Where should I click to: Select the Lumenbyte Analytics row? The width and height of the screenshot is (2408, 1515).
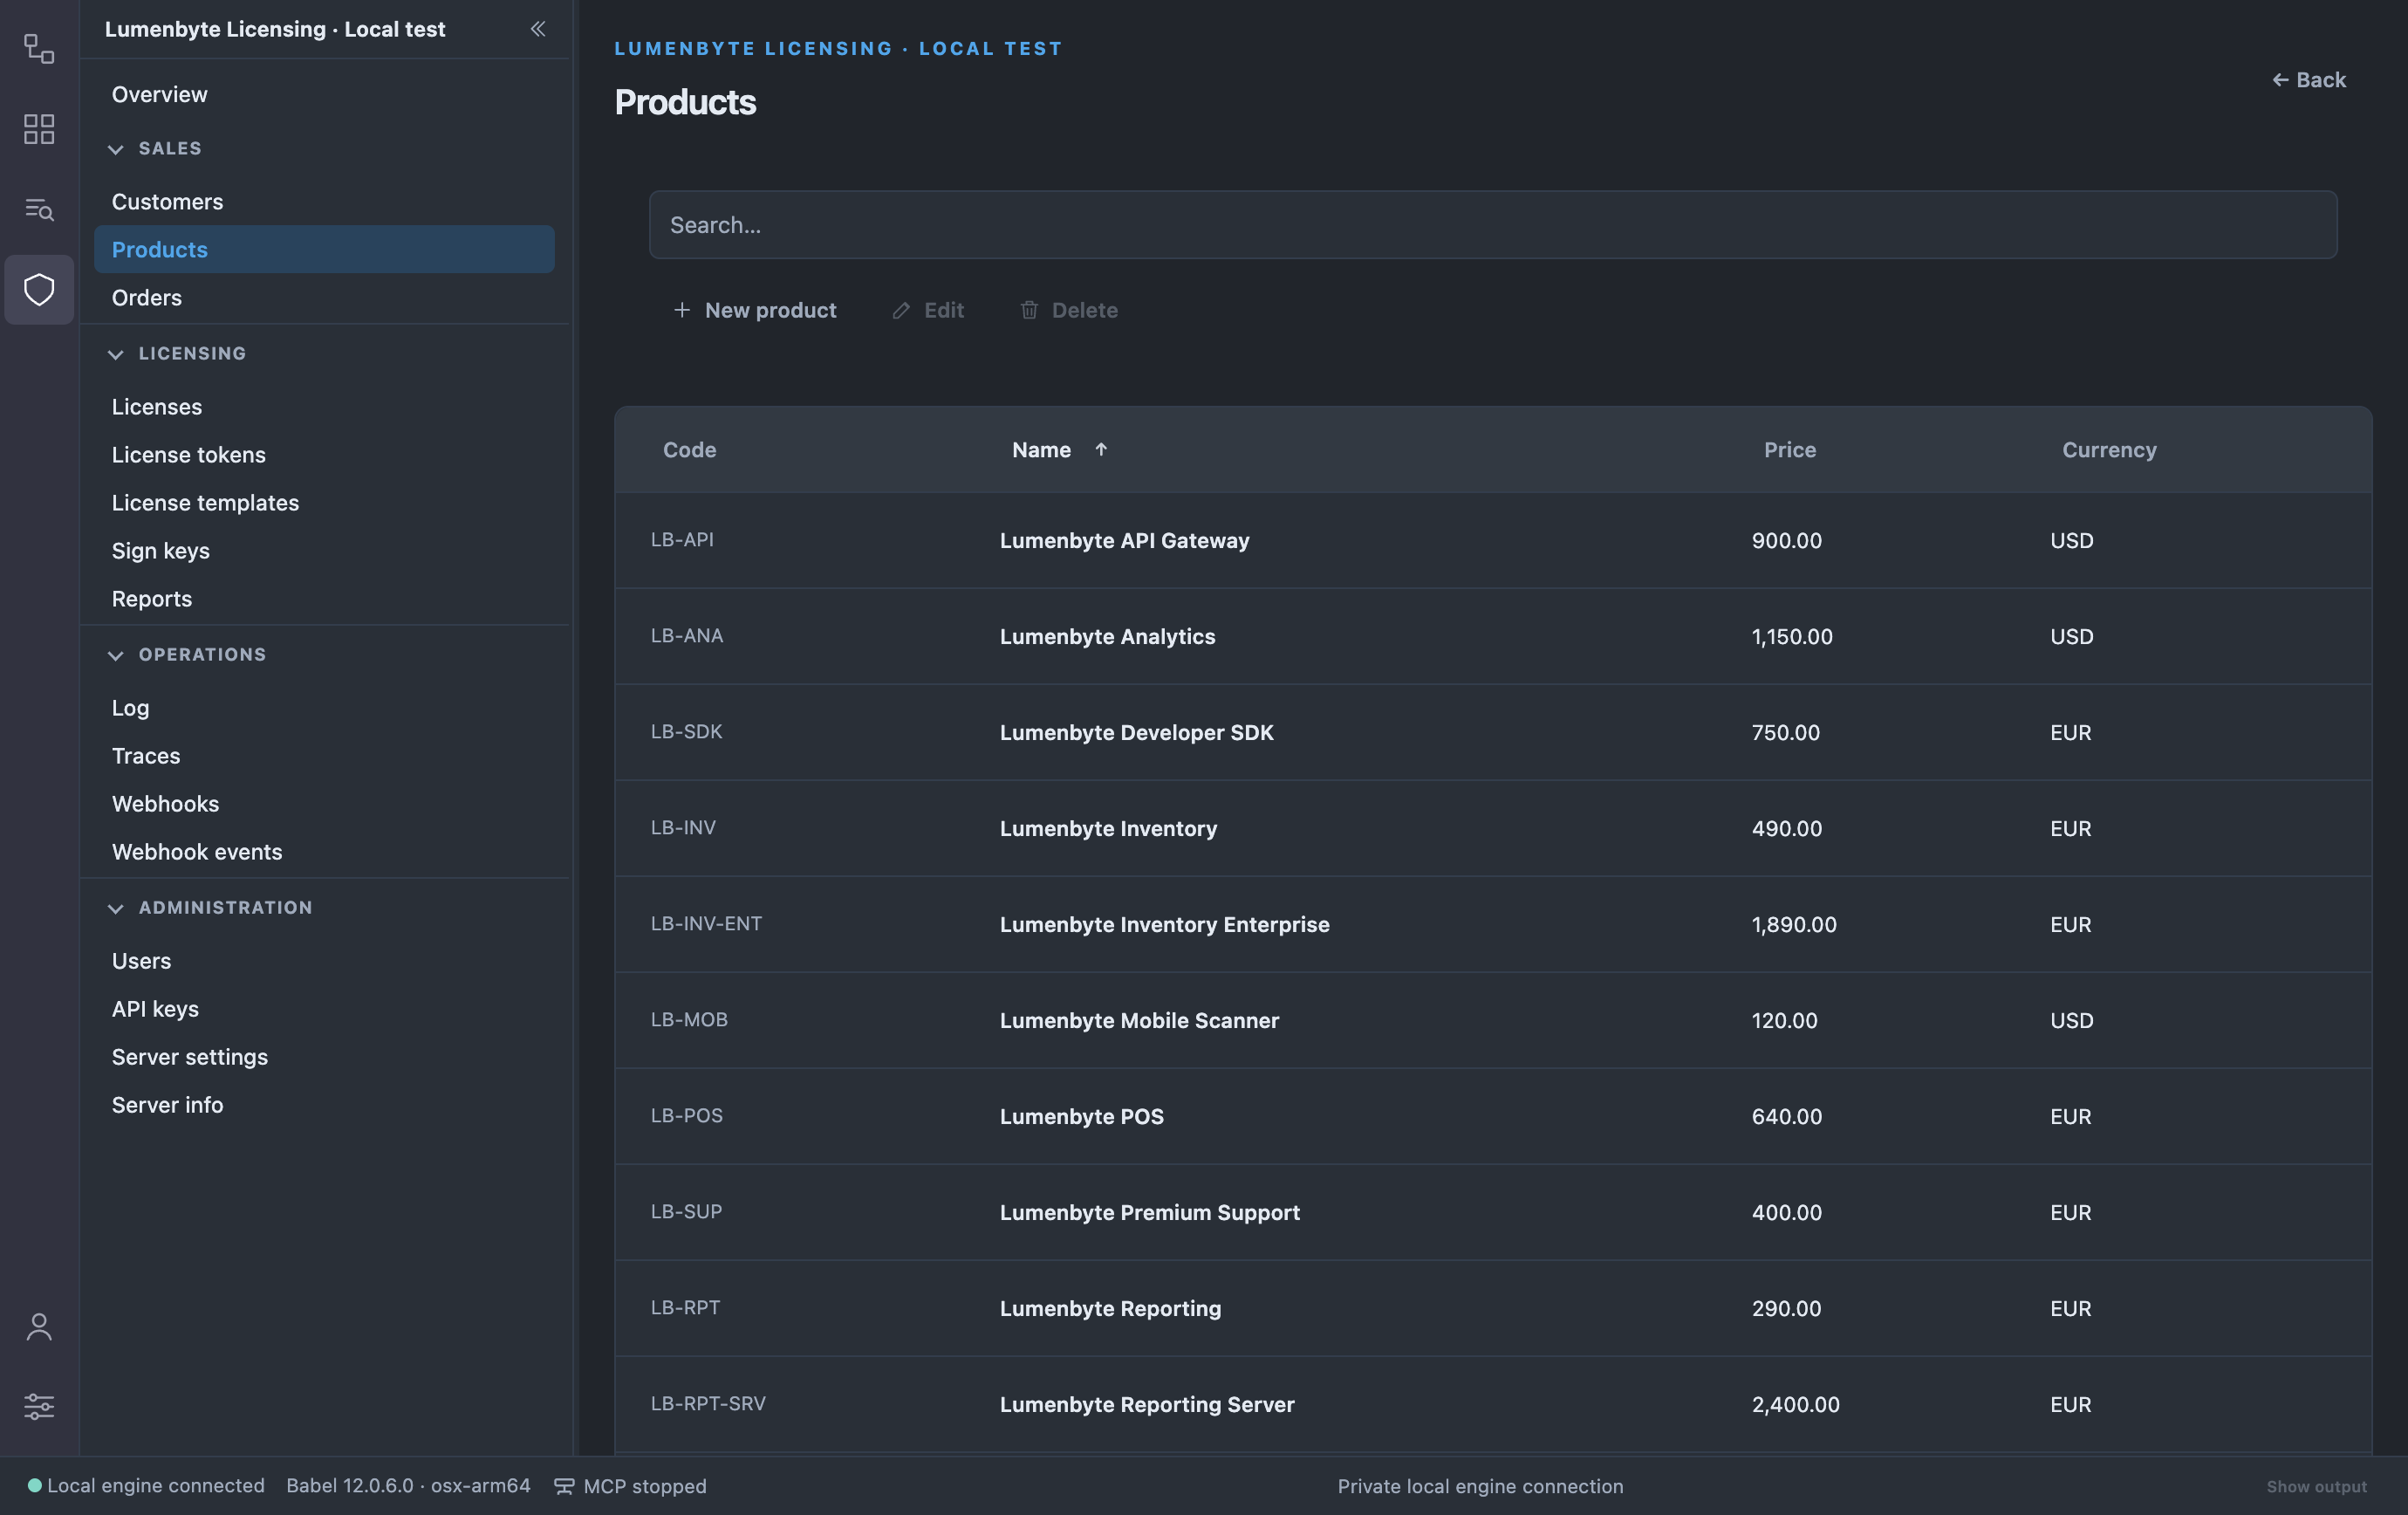pos(1493,636)
